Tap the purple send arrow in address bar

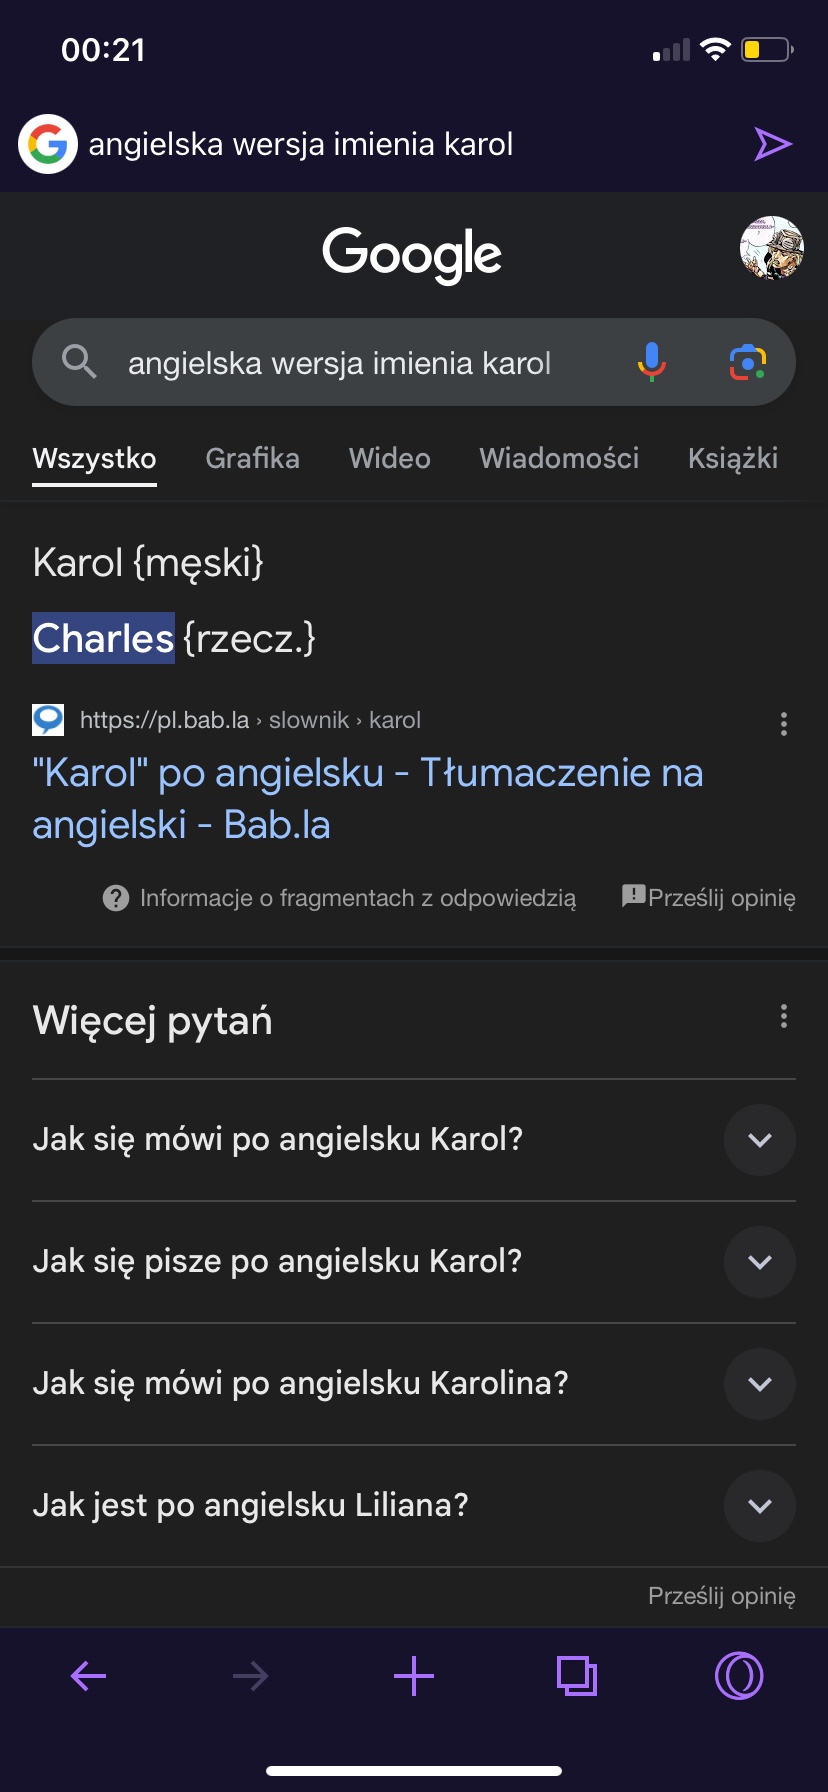click(x=772, y=144)
